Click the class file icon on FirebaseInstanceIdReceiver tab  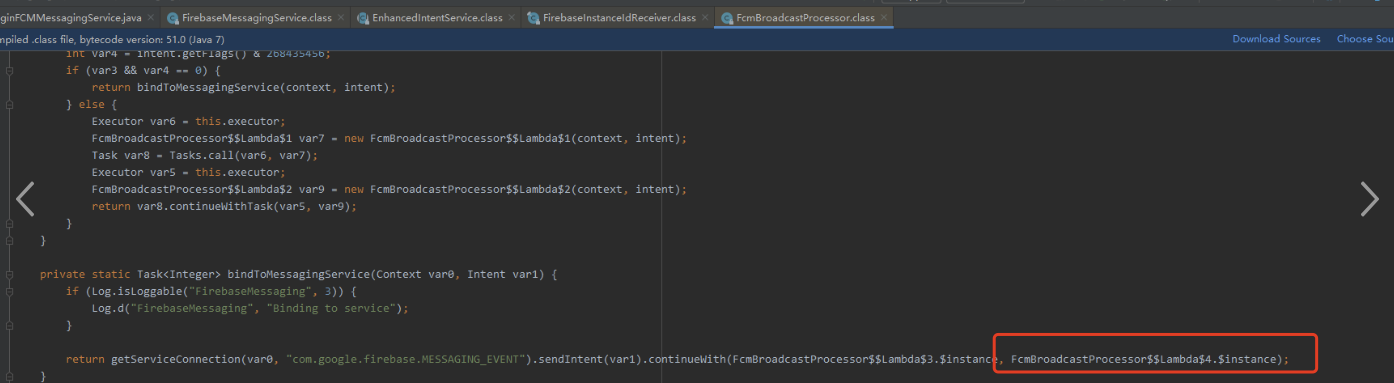[x=534, y=18]
